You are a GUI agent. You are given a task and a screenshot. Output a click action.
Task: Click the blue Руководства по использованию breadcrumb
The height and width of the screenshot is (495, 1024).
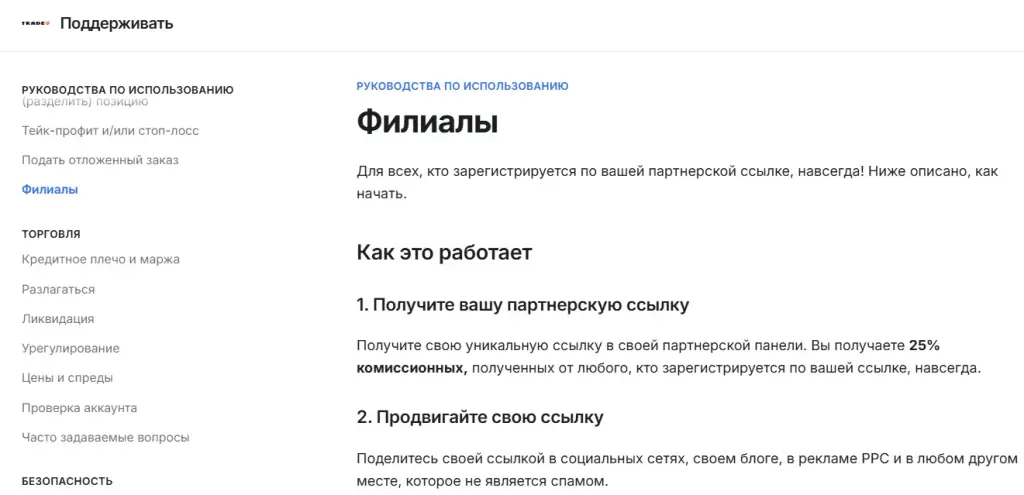pyautogui.click(x=462, y=86)
